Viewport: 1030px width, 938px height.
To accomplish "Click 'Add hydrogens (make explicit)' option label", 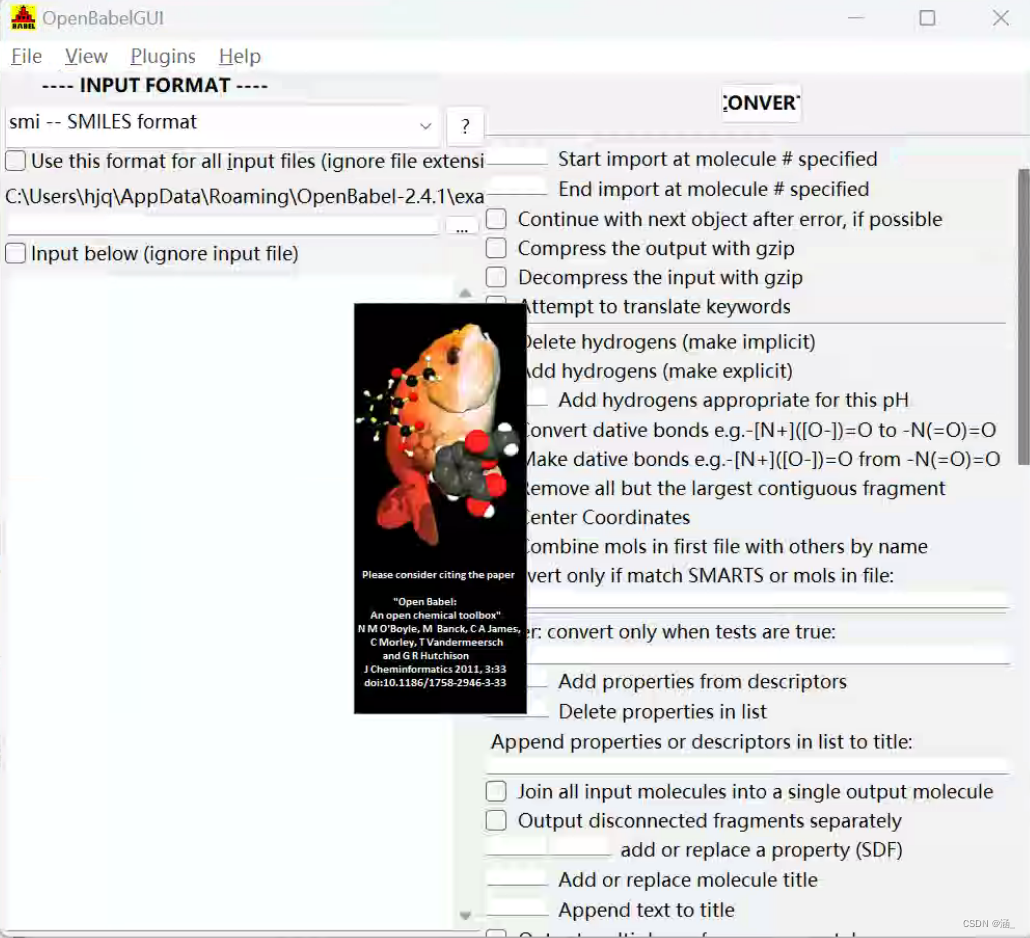I will [x=659, y=371].
